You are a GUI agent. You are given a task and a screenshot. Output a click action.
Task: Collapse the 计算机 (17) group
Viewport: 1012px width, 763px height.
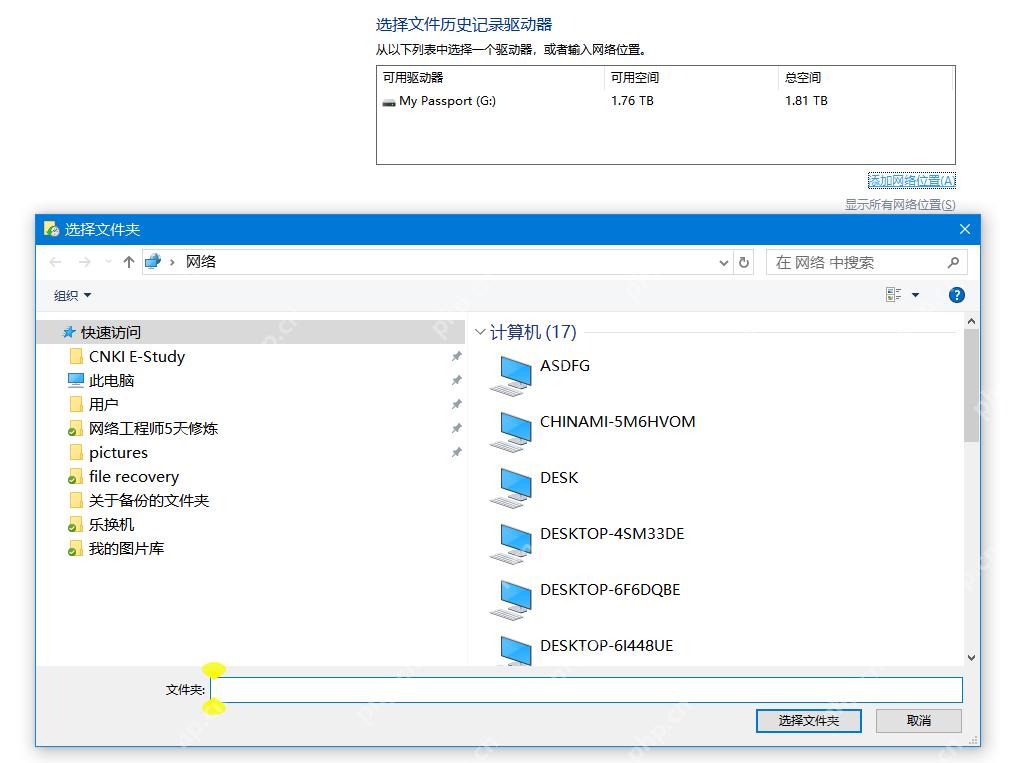coord(480,332)
